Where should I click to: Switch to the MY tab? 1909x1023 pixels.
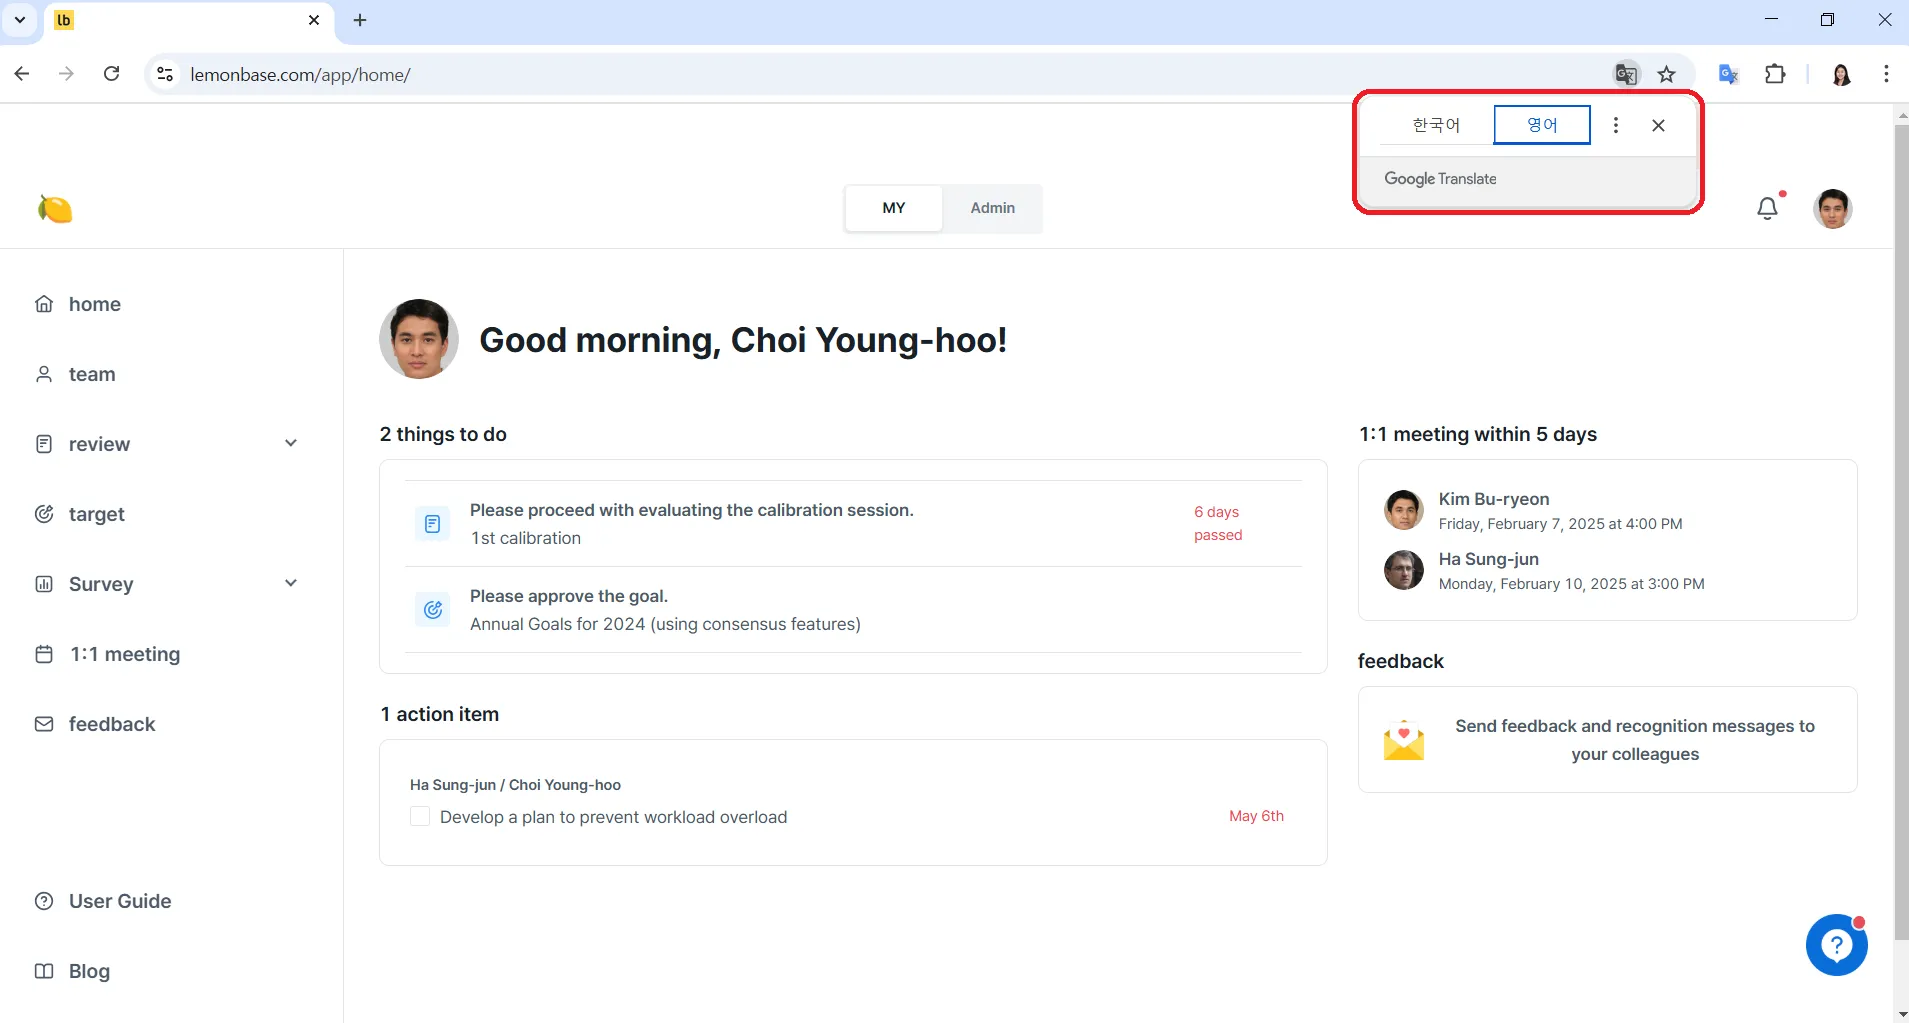[x=894, y=208]
